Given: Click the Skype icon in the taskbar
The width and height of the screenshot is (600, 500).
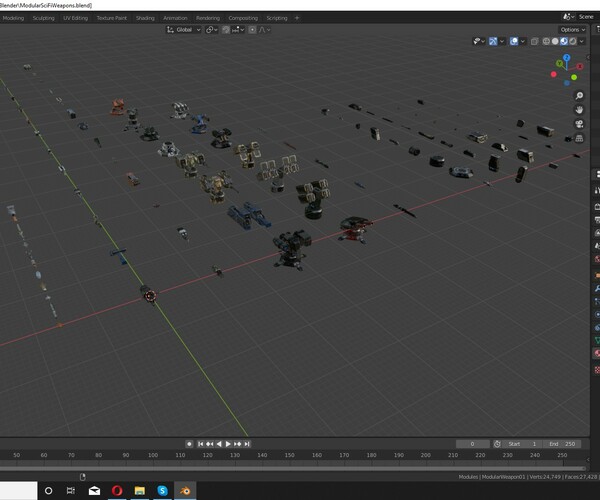Looking at the screenshot, I should pos(163,490).
